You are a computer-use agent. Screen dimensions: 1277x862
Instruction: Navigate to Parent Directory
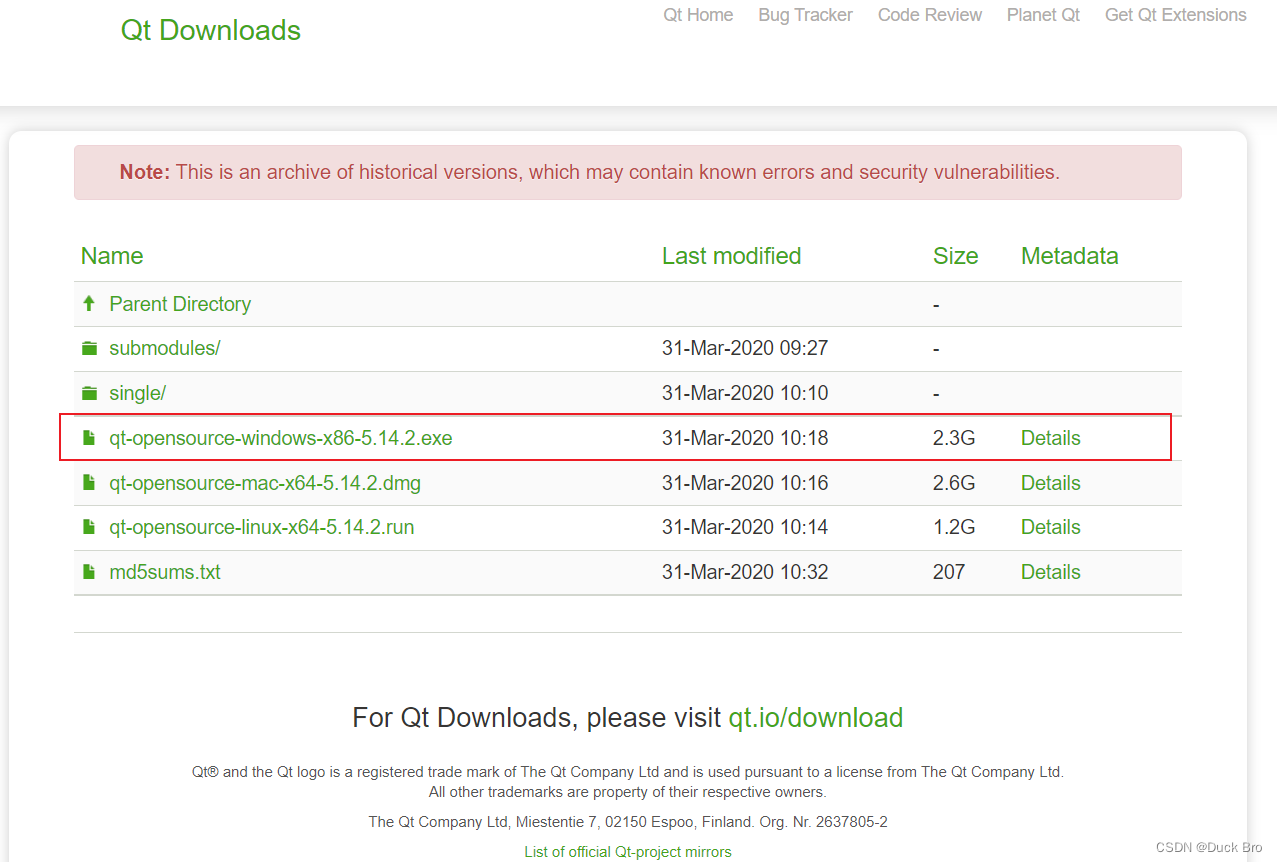tap(180, 304)
